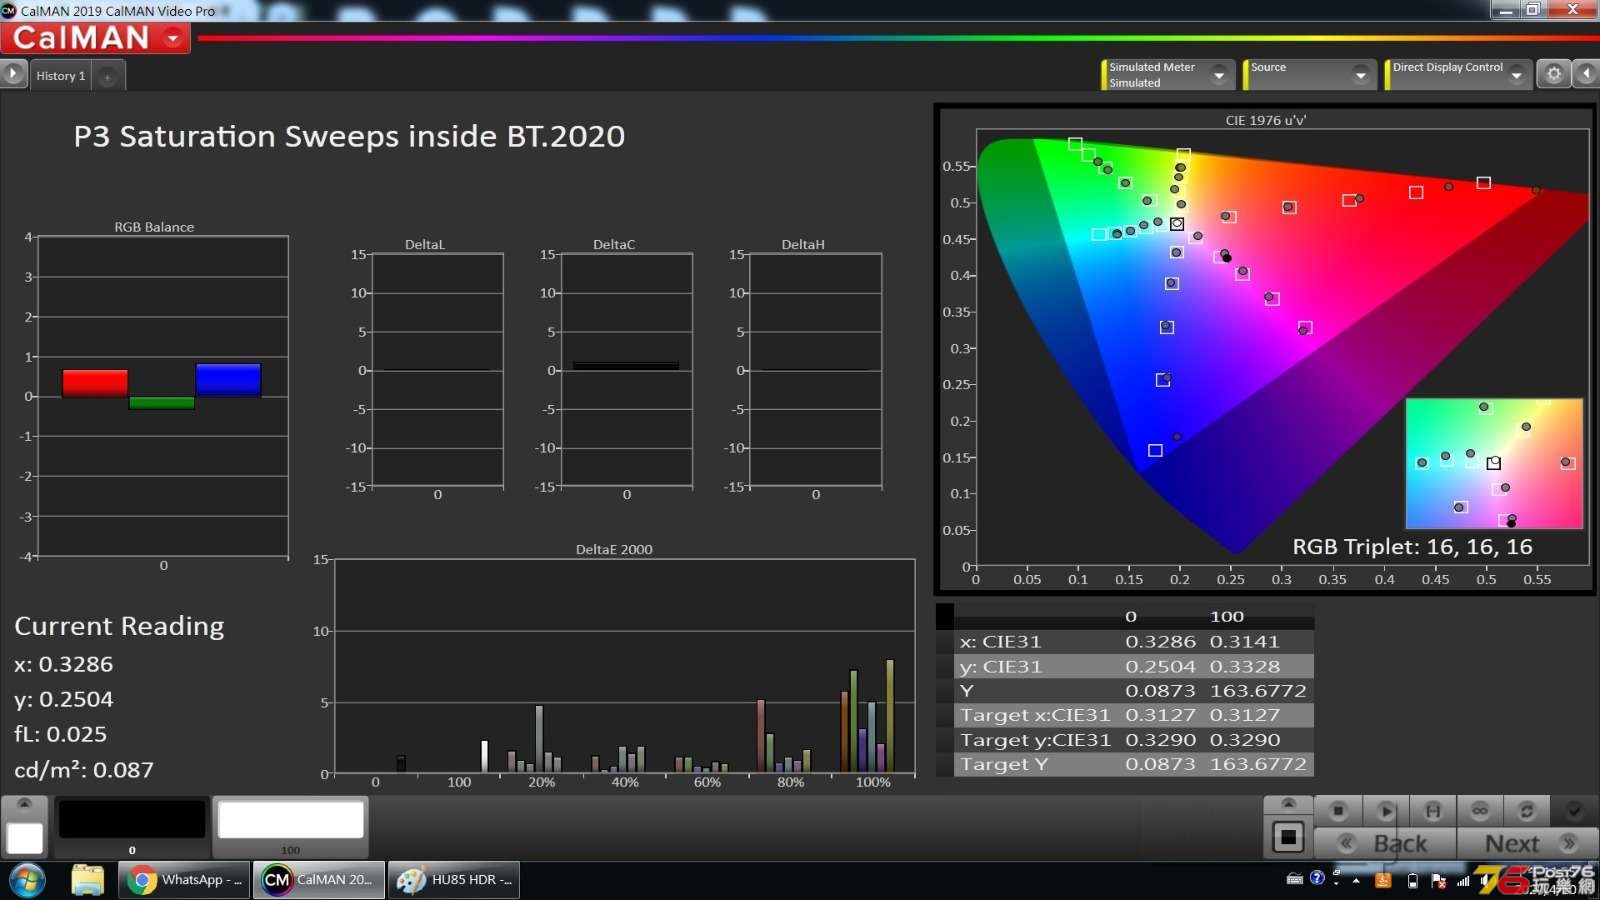Viewport: 1600px width, 900px height.
Task: Click the Action Center flag icon
Action: click(1438, 881)
